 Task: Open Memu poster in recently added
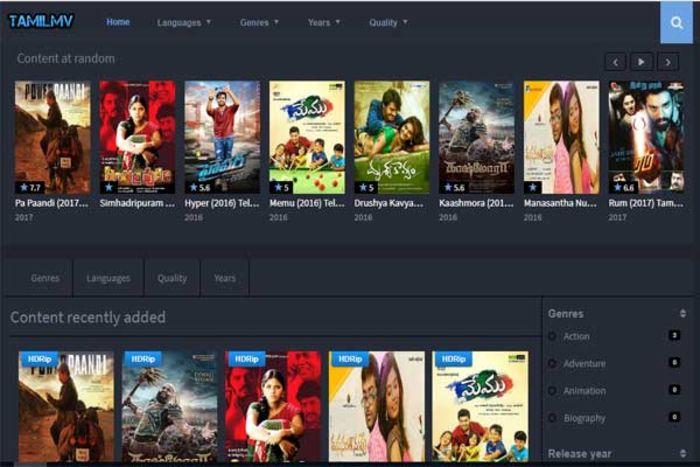(x=480, y=406)
